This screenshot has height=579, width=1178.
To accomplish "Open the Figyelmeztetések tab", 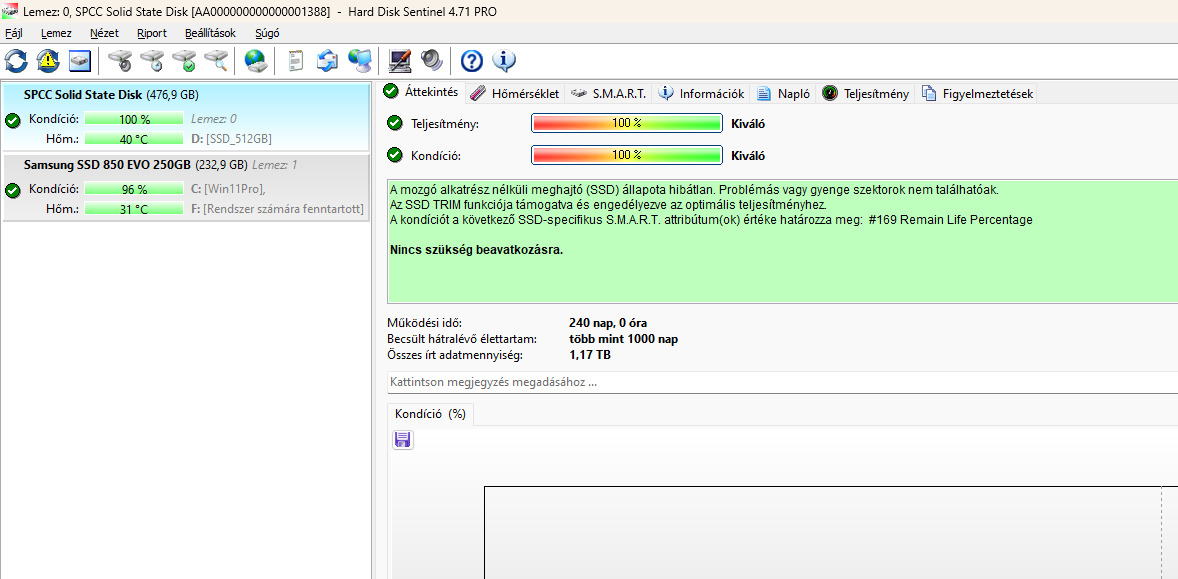I will point(977,93).
